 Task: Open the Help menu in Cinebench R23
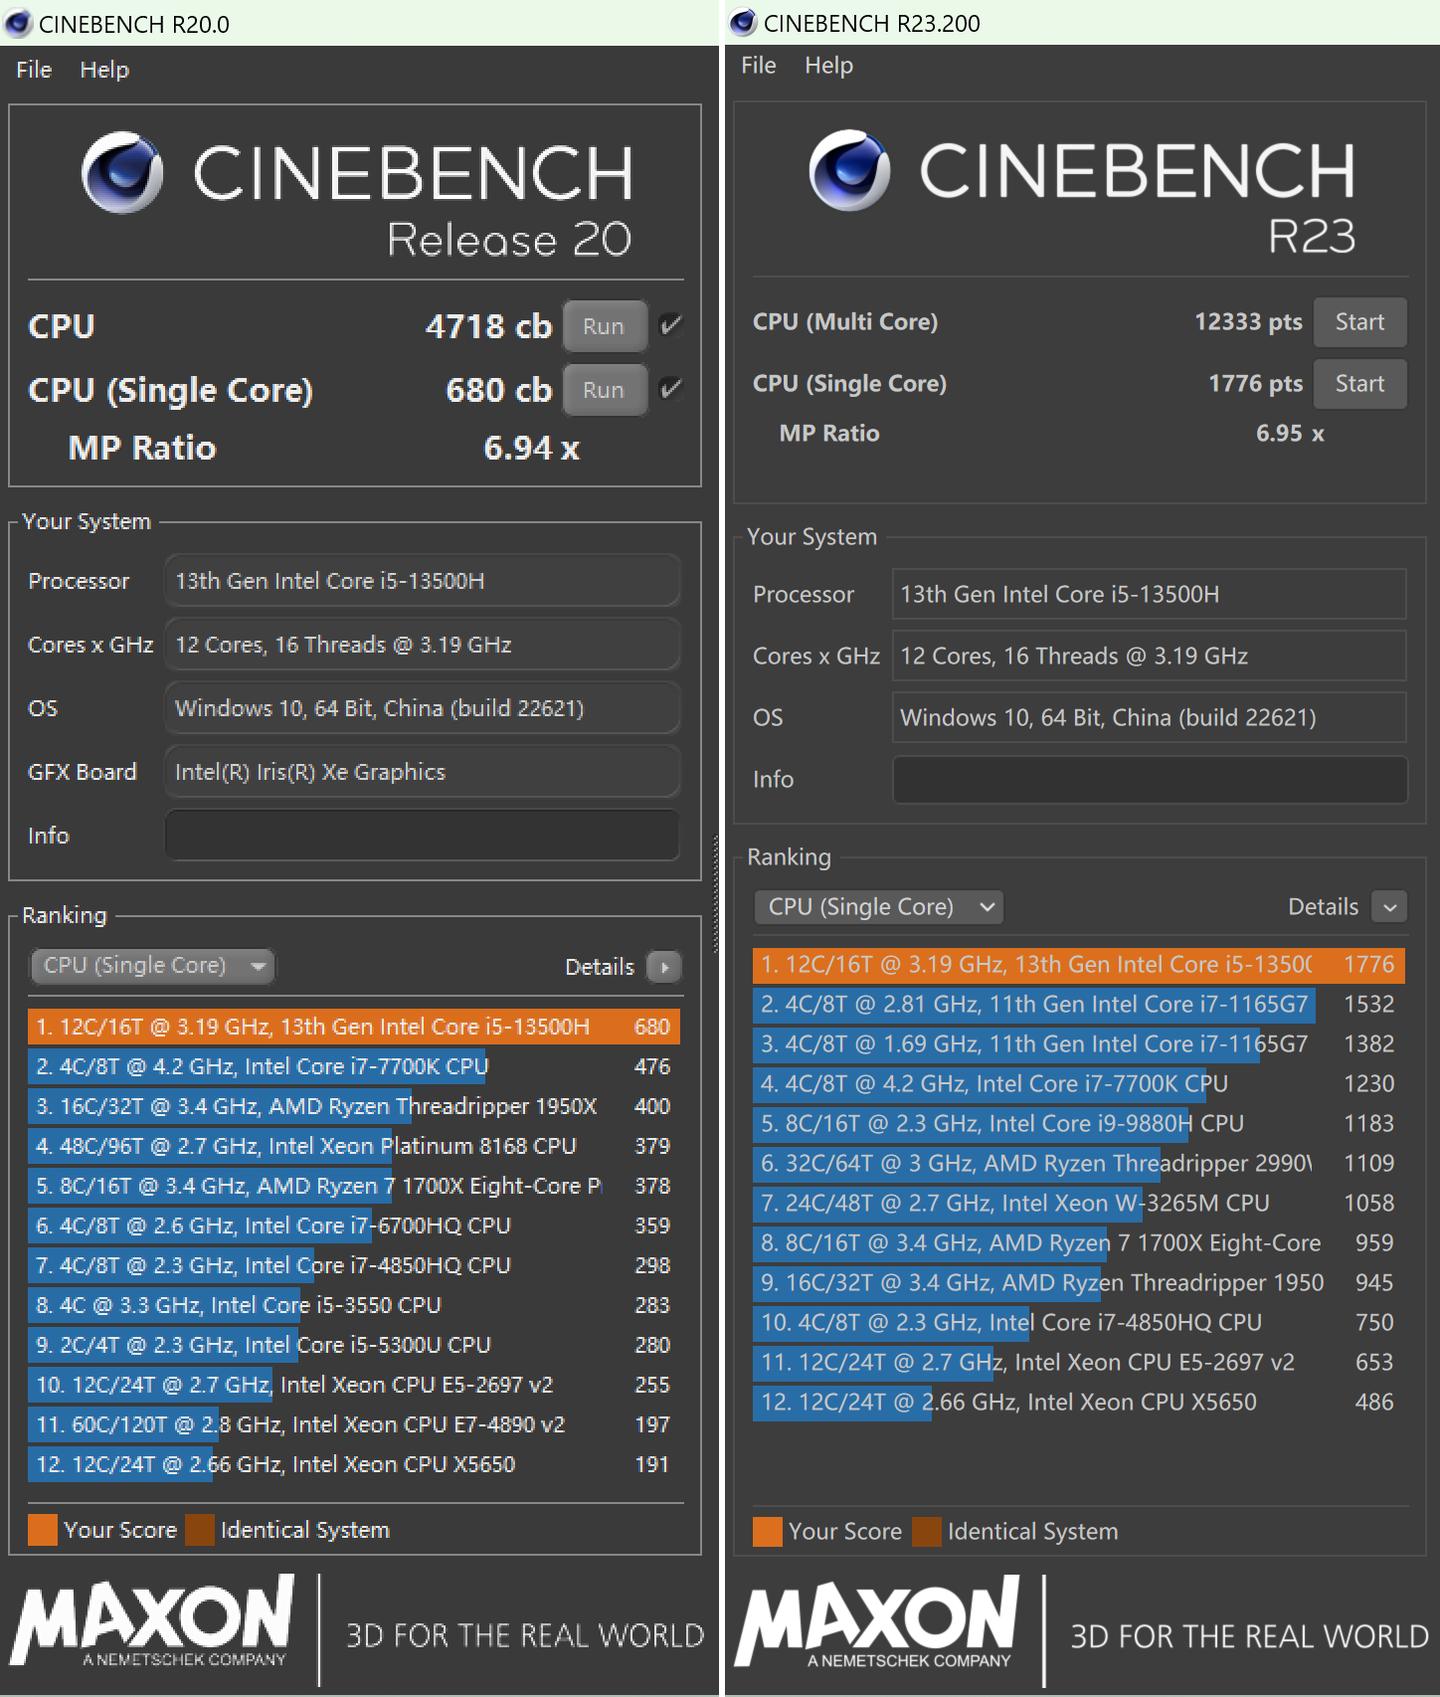pos(828,66)
